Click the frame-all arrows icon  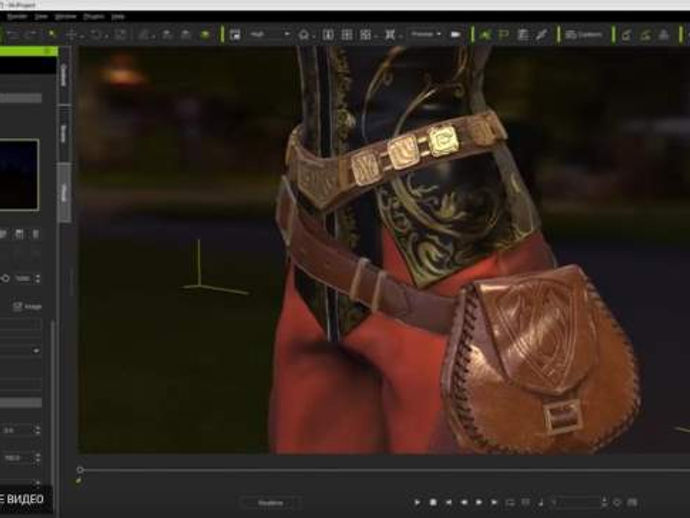coord(390,34)
